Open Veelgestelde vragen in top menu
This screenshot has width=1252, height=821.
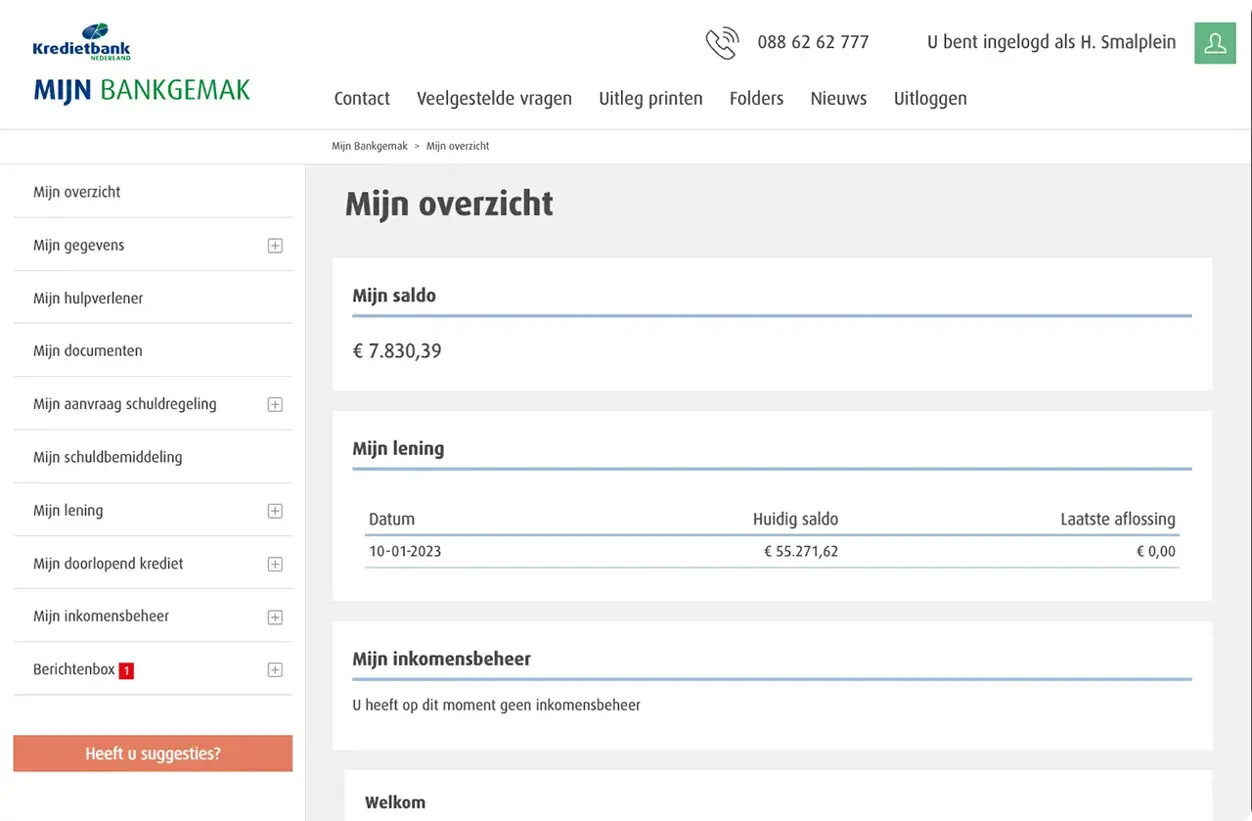[x=494, y=98]
